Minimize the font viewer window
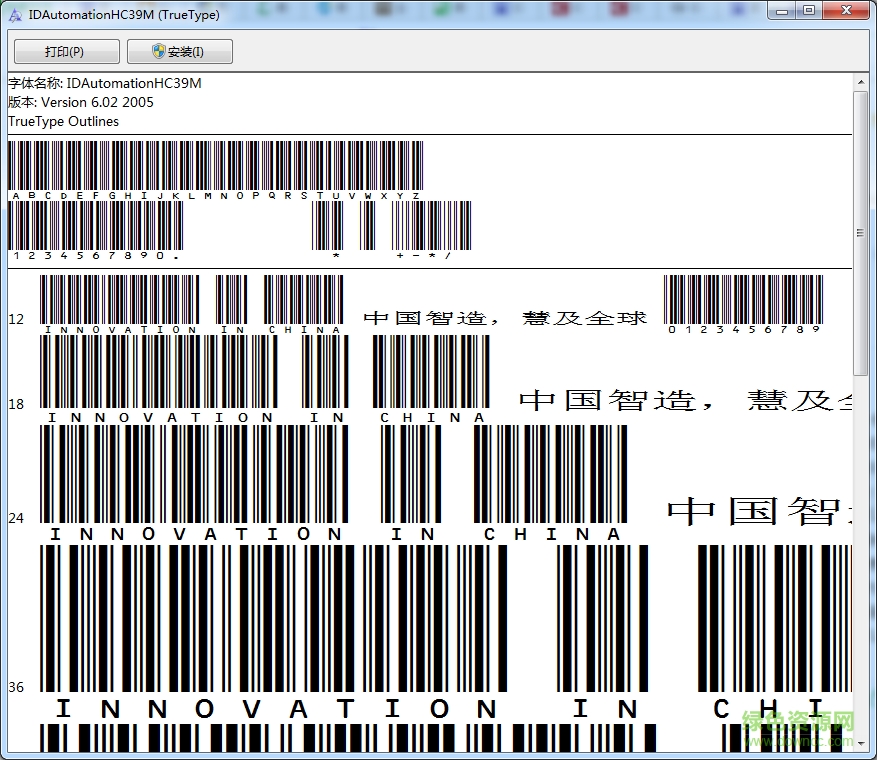The width and height of the screenshot is (877, 760). pos(782,11)
